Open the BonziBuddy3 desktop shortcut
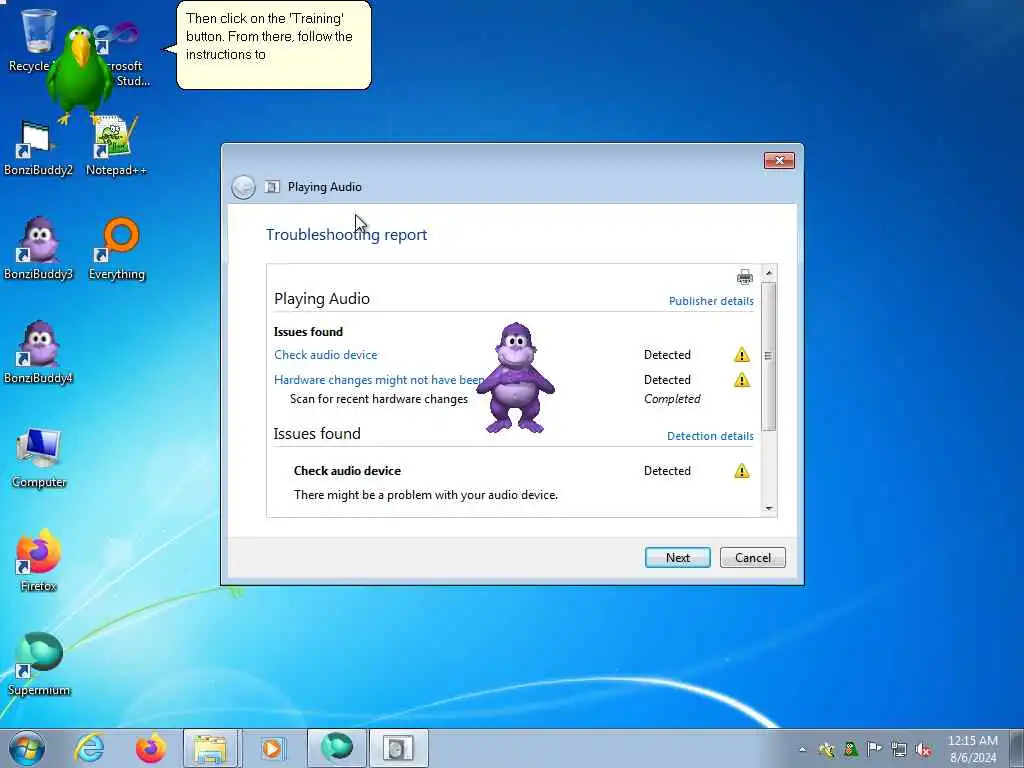1024x768 pixels. [x=38, y=249]
